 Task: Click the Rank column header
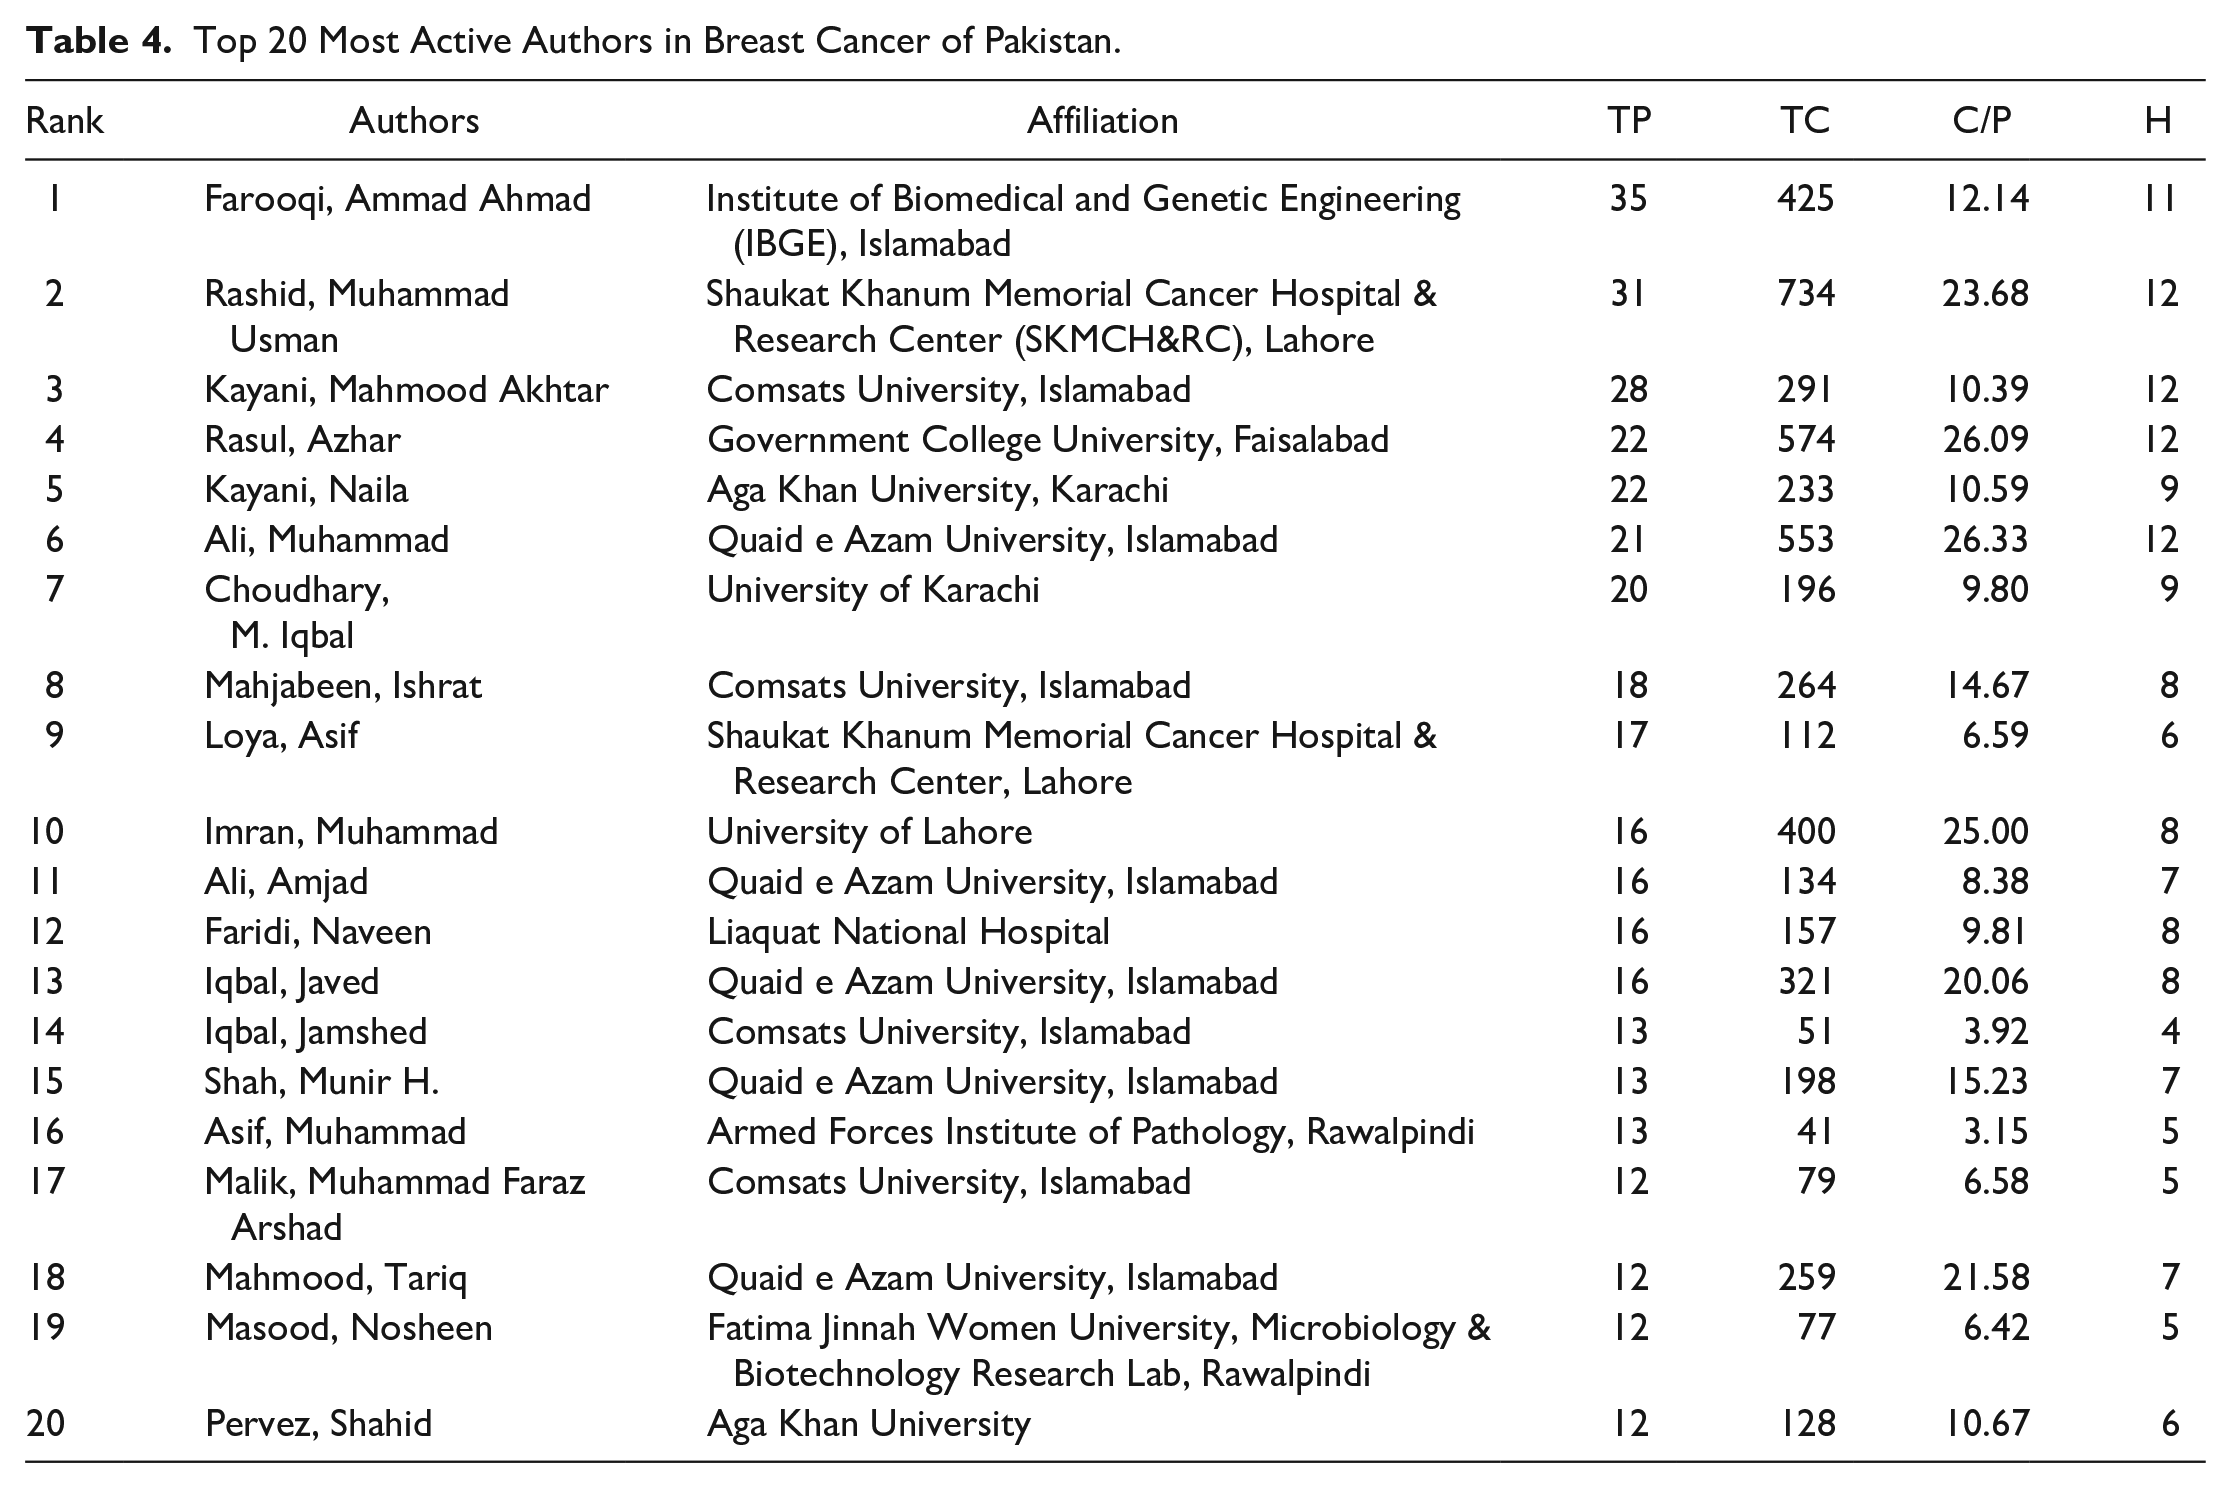65,121
